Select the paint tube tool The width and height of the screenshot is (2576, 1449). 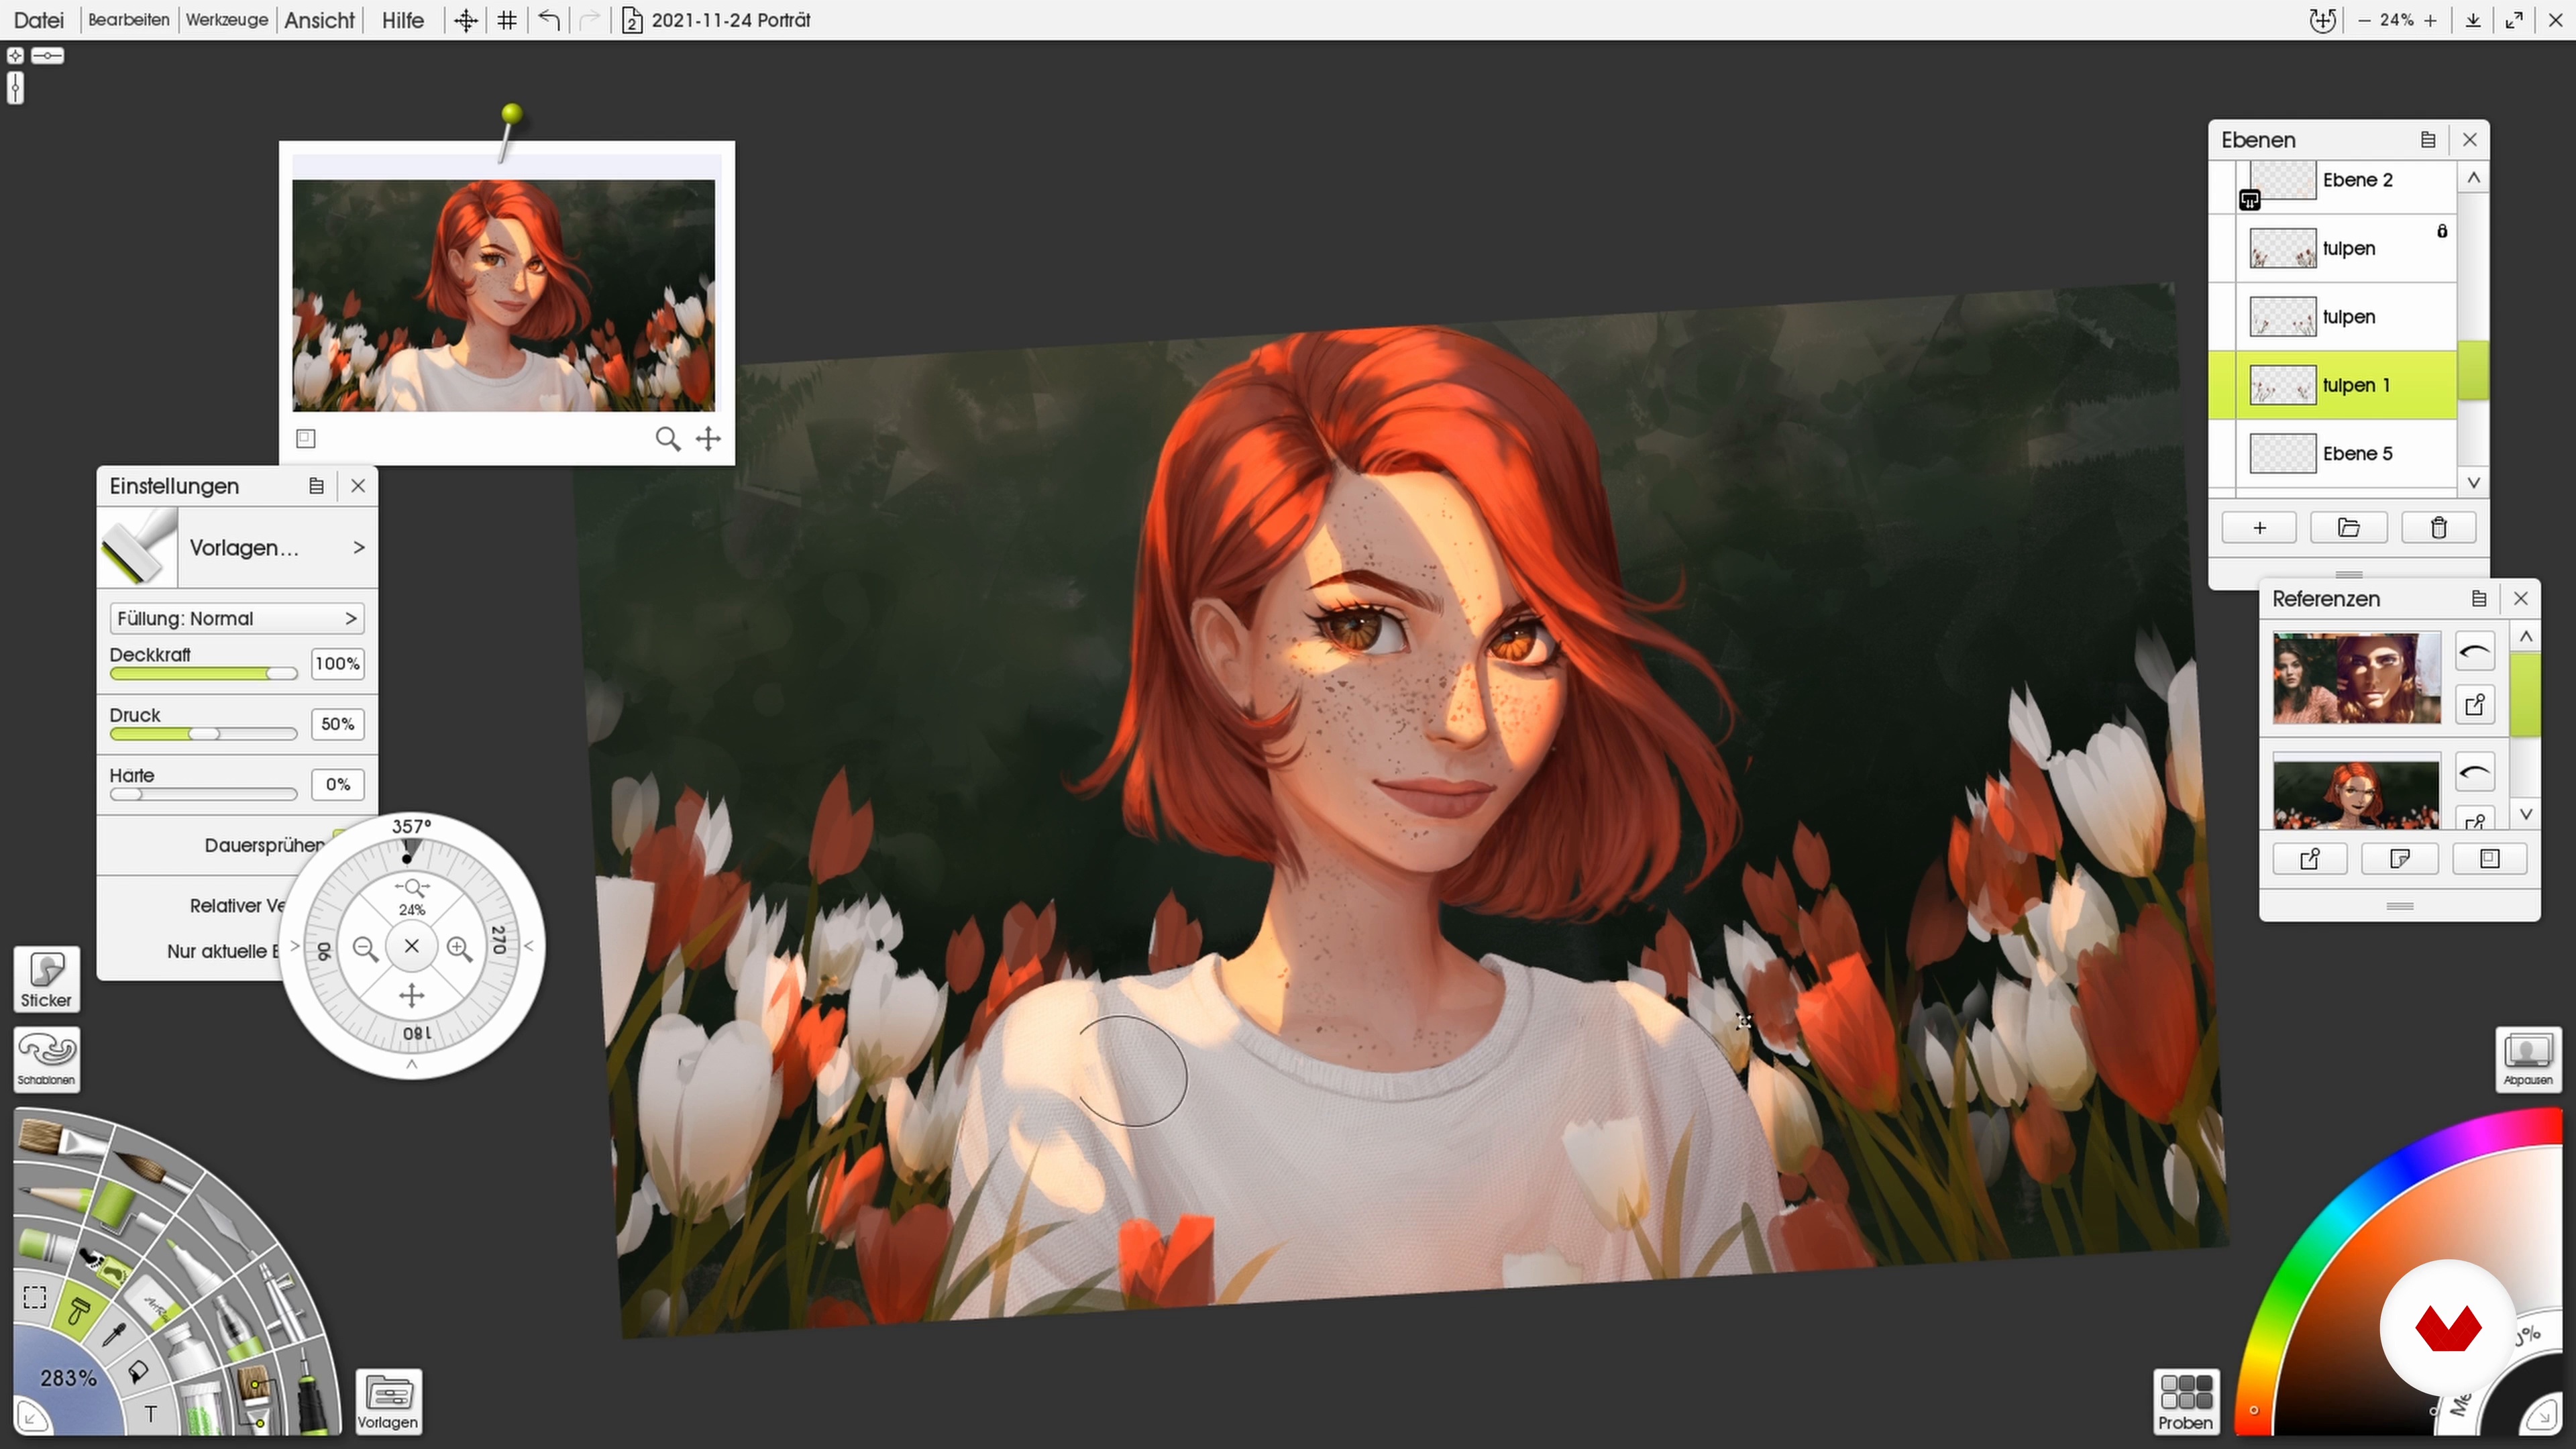pos(191,1351)
